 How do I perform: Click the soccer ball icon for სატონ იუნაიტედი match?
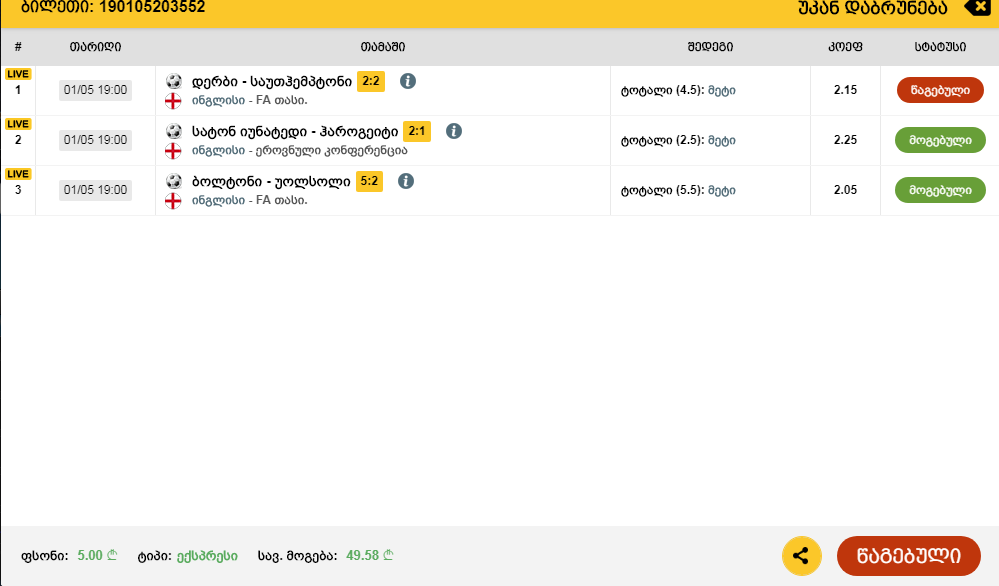tap(173, 131)
